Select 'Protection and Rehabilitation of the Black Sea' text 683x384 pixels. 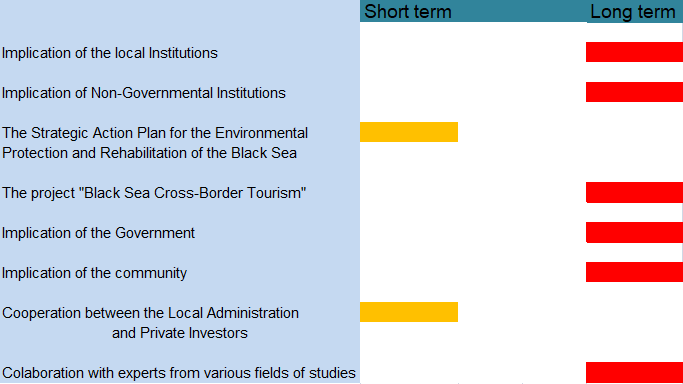coord(149,153)
